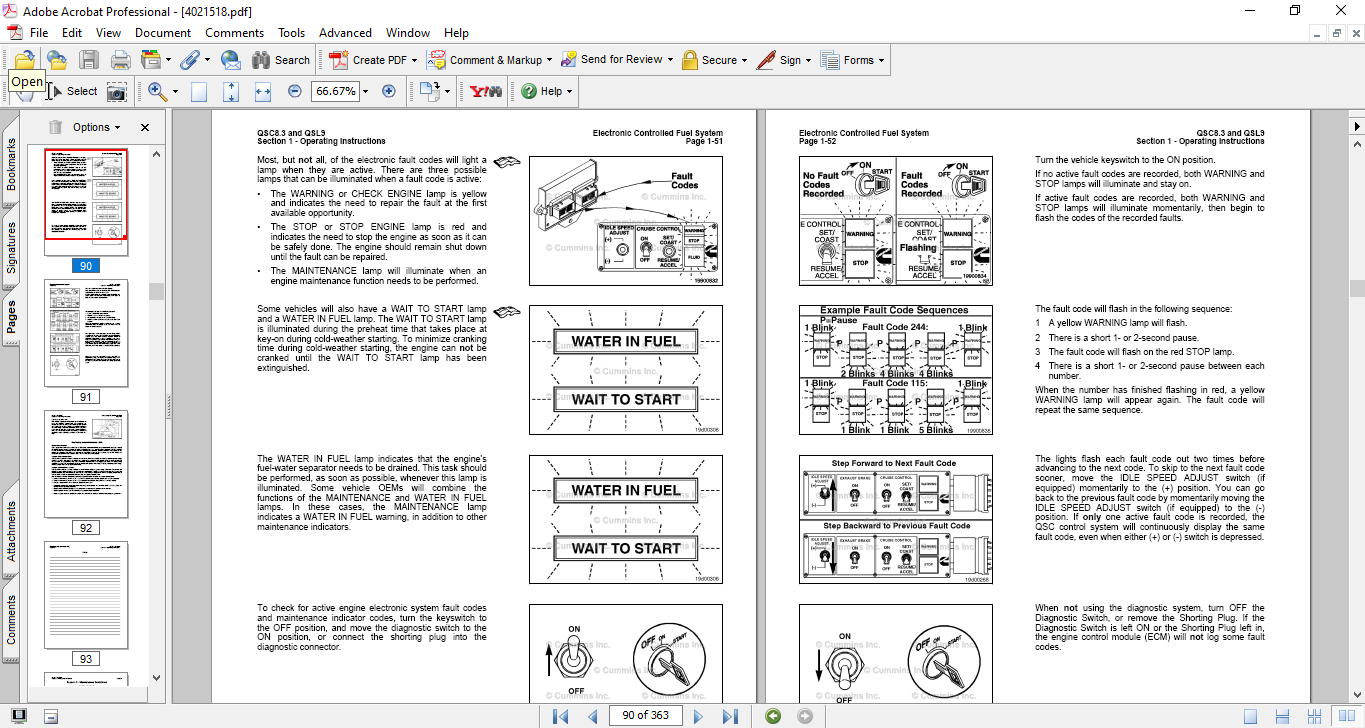Screen dimensions: 1365x728
Task: Switch to the Bookmarks side tab
Action: coord(12,165)
